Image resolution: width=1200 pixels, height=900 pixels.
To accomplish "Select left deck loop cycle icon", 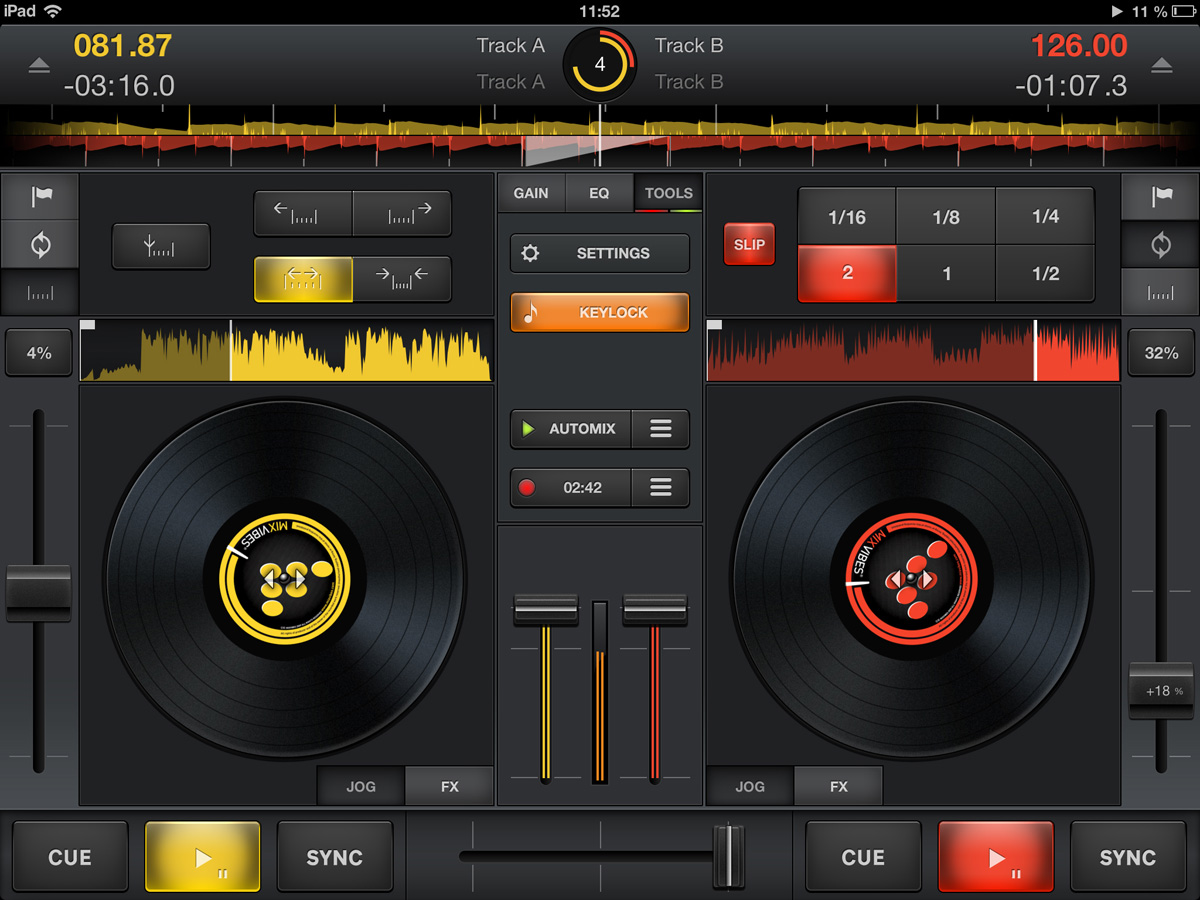I will click(x=40, y=245).
